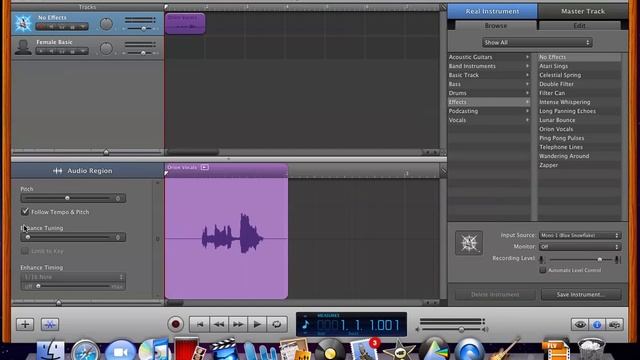
Task: Mute the No Effects track
Action: coord(51,27)
